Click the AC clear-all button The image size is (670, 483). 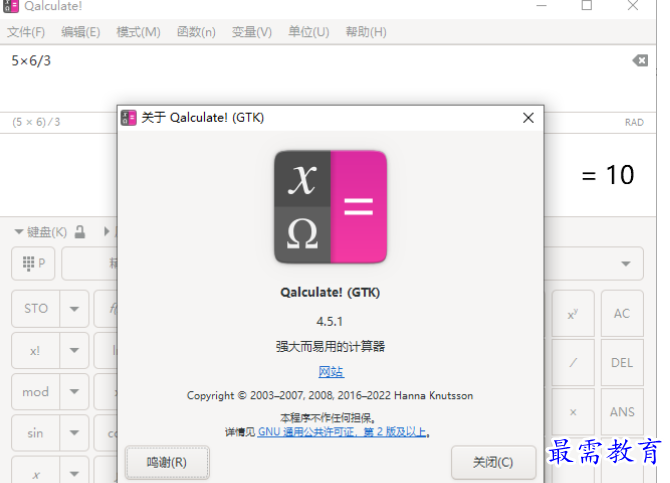622,314
